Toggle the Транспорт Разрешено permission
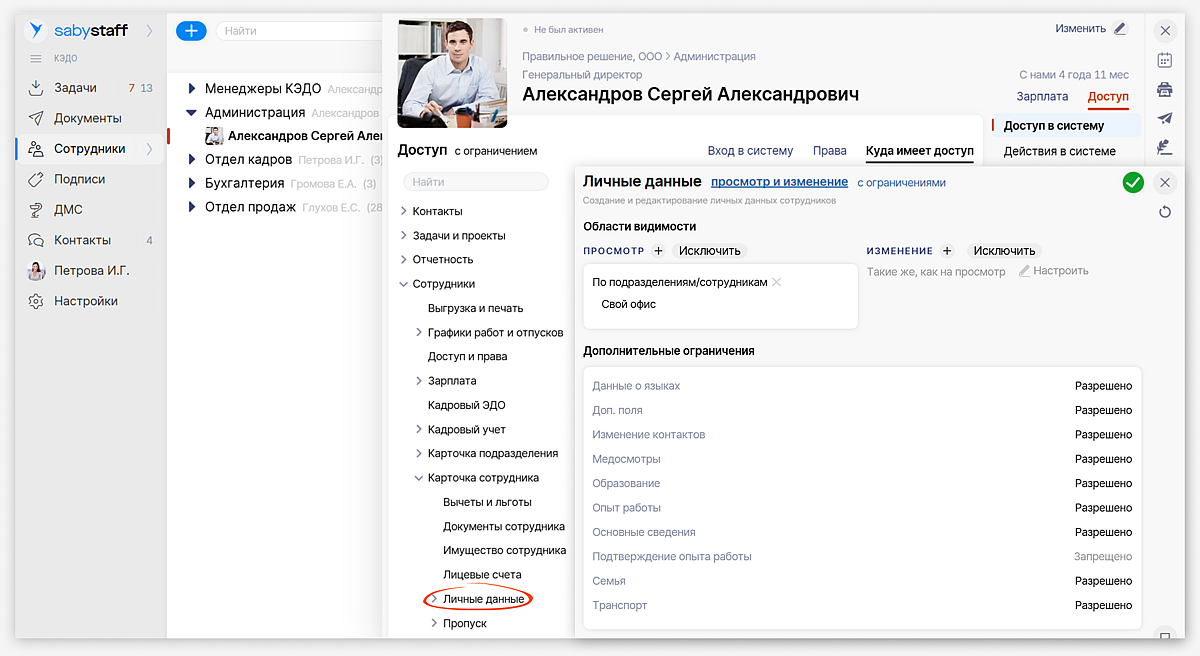Screen dimensions: 1200x656 point(1103,605)
